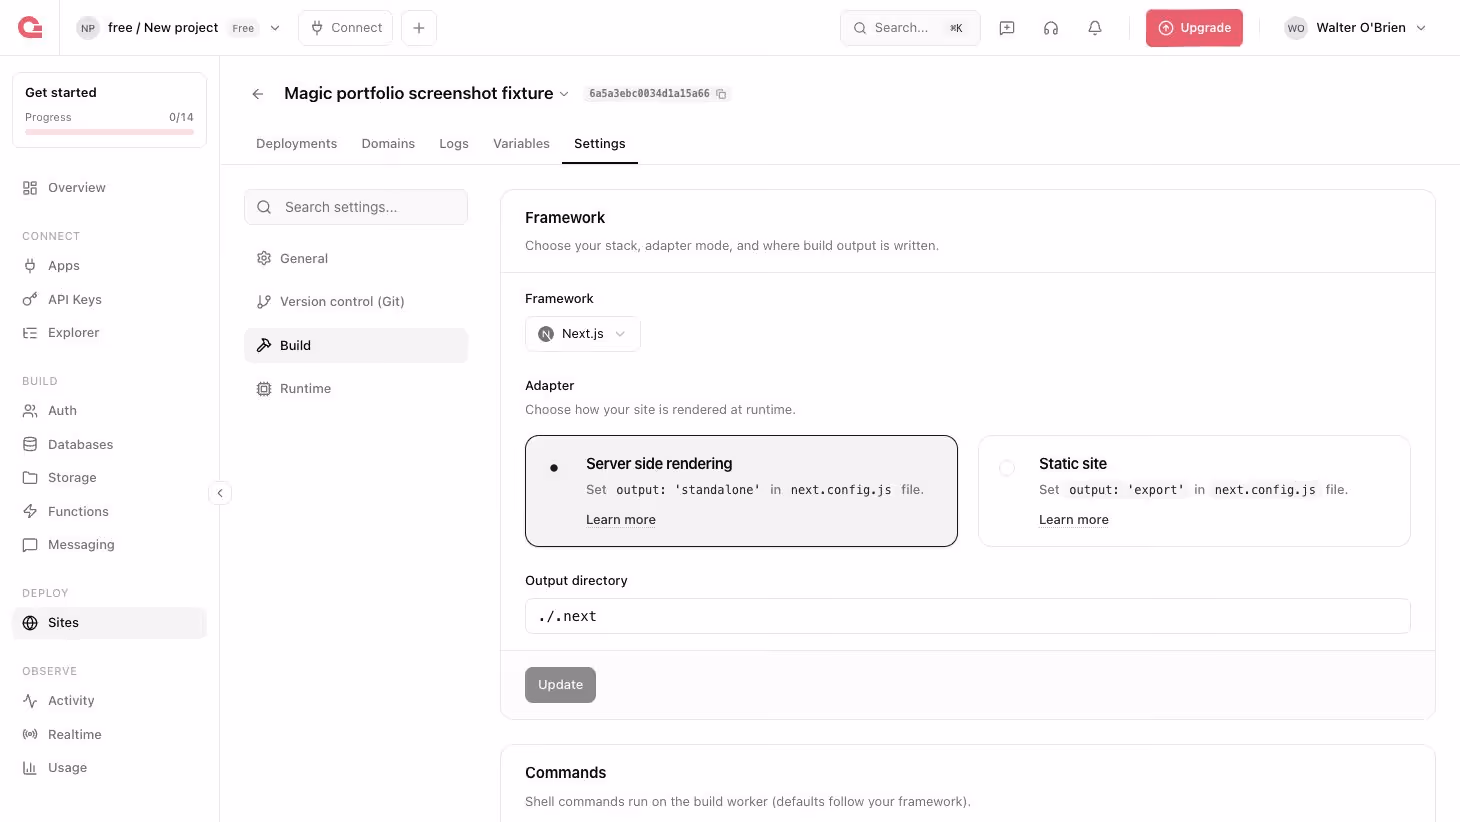The image size is (1460, 822).
Task: Click the Connect button
Action: [x=346, y=28]
